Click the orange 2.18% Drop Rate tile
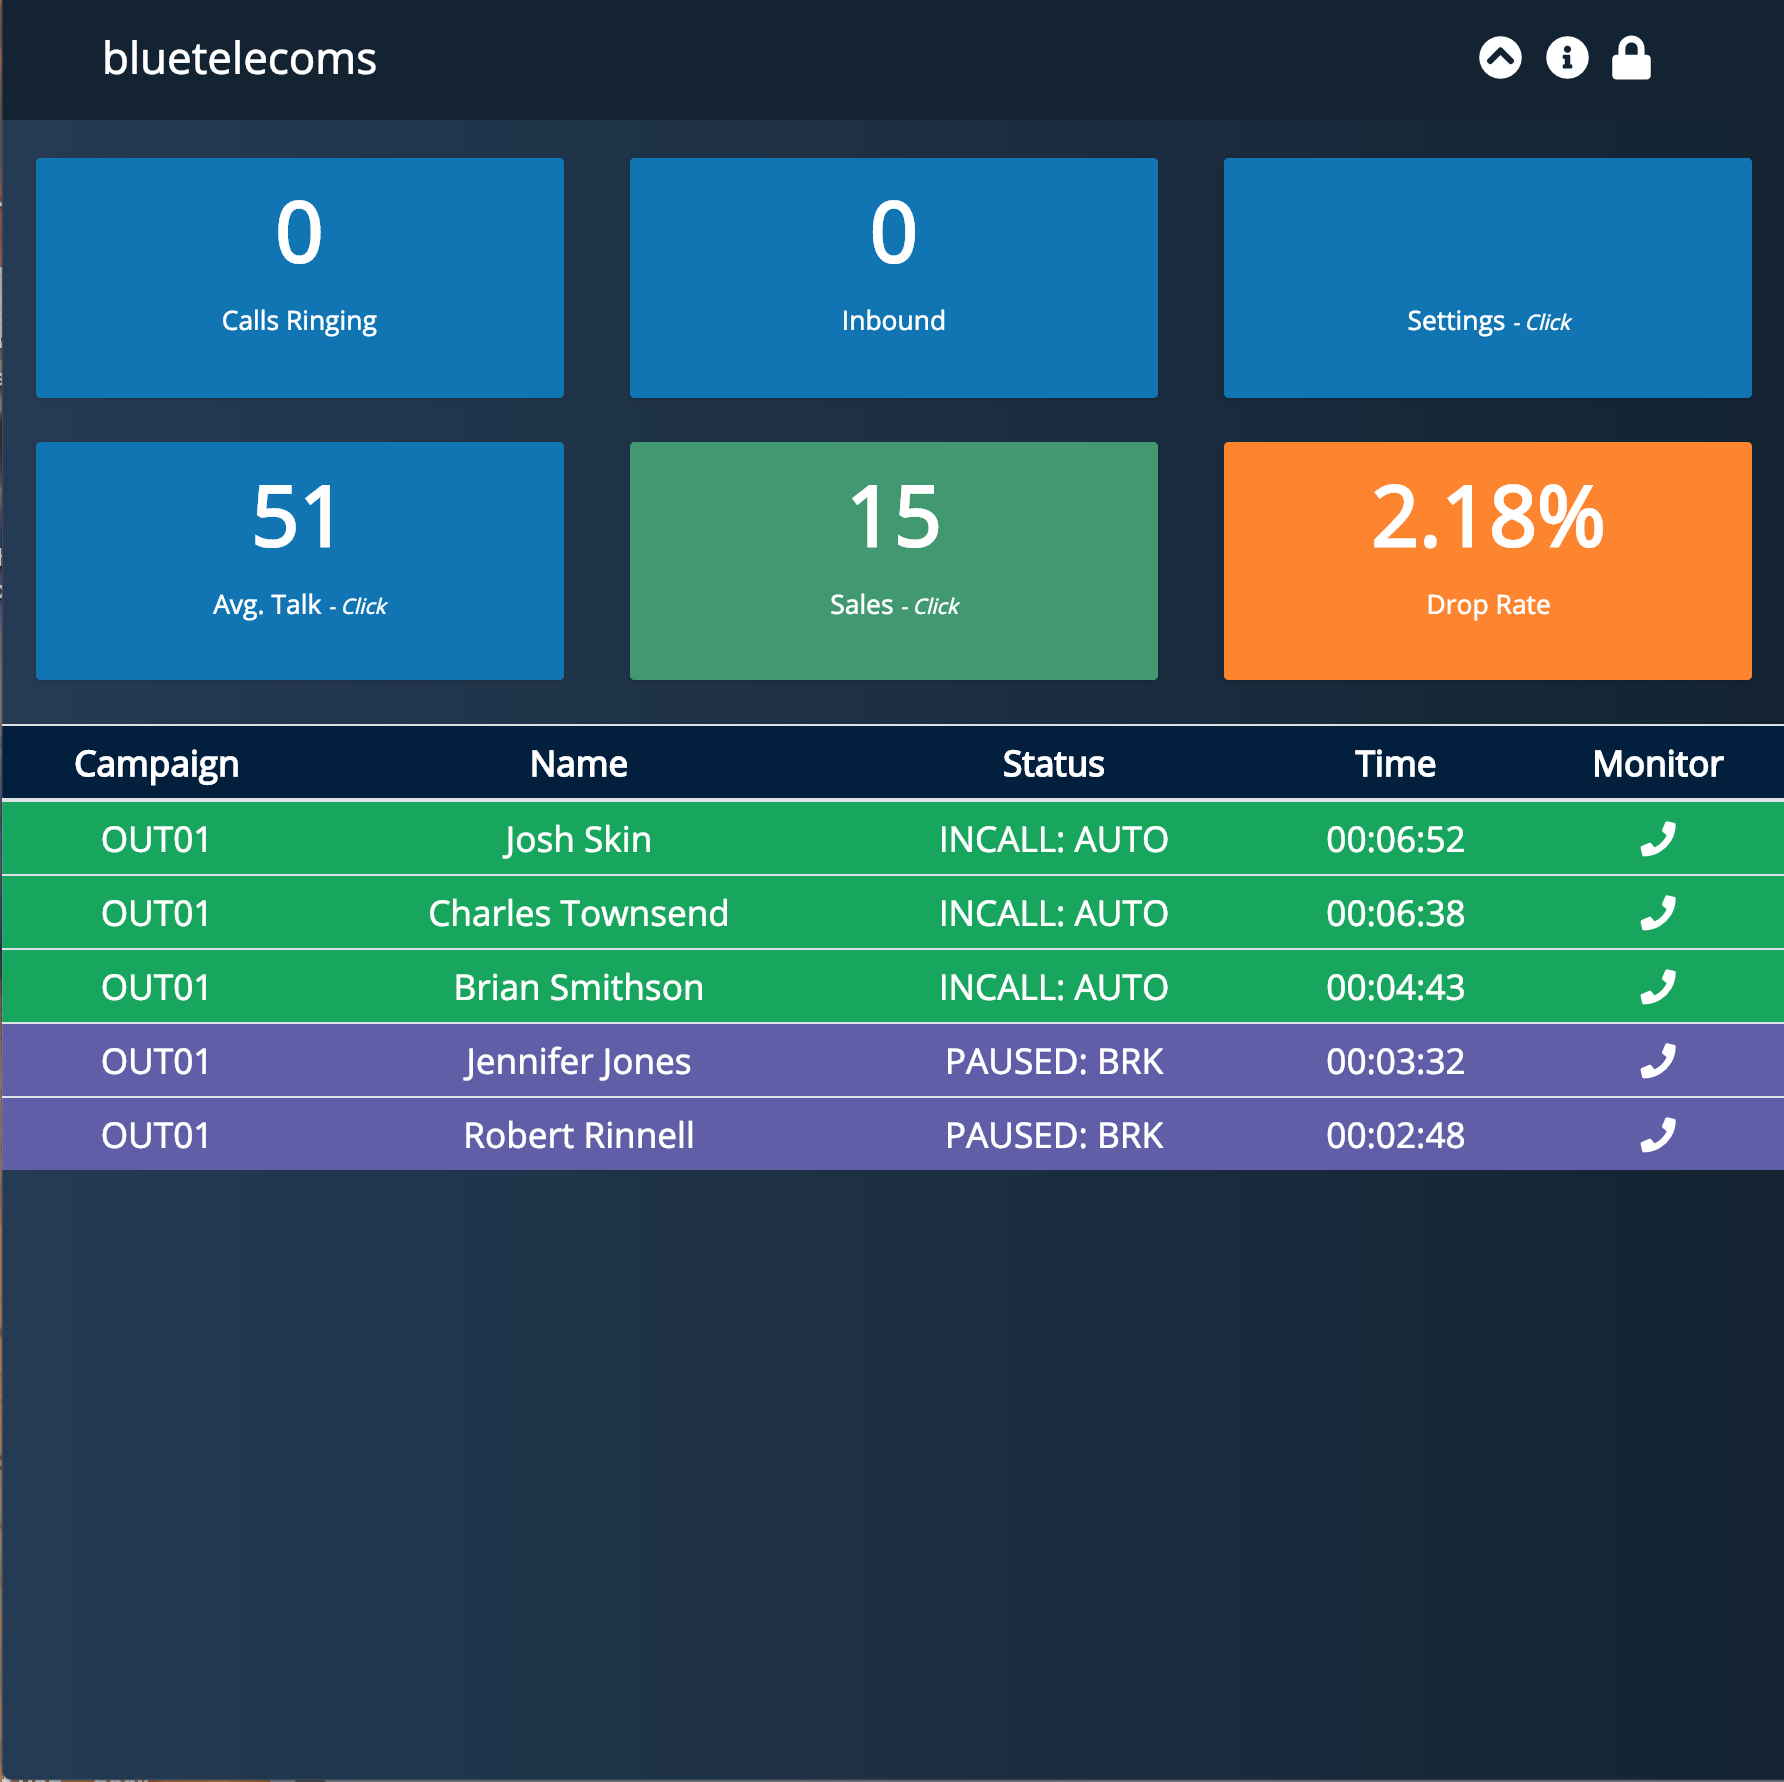The height and width of the screenshot is (1782, 1784). pyautogui.click(x=1488, y=560)
